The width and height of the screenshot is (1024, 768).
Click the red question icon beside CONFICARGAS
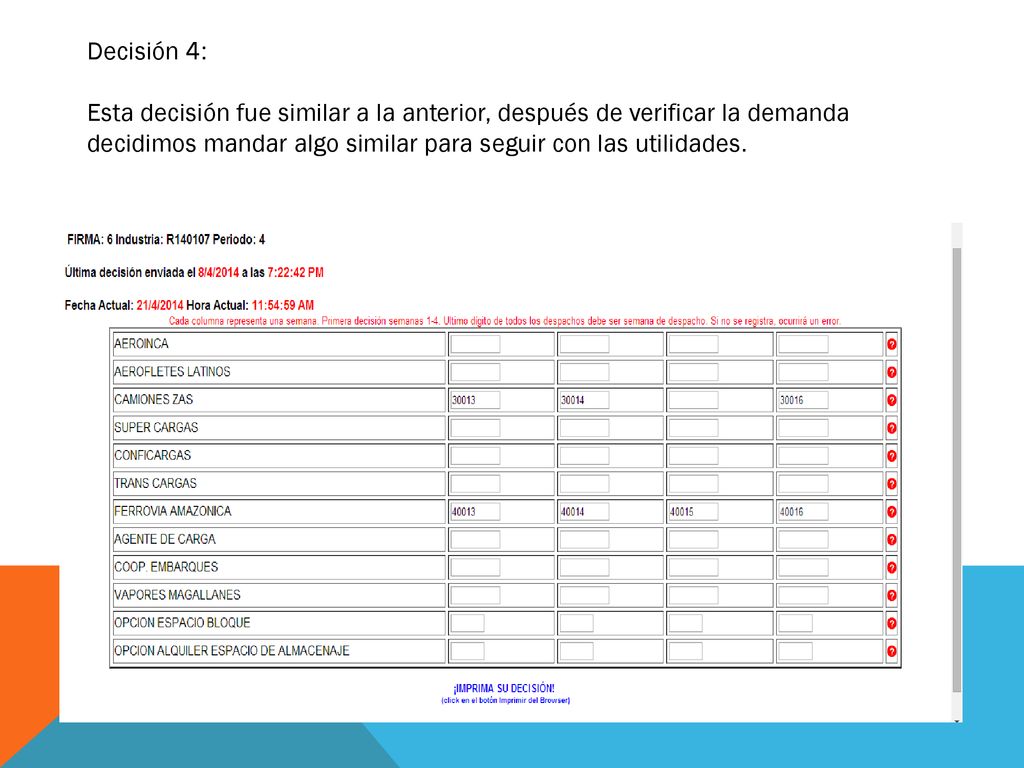[x=891, y=456]
